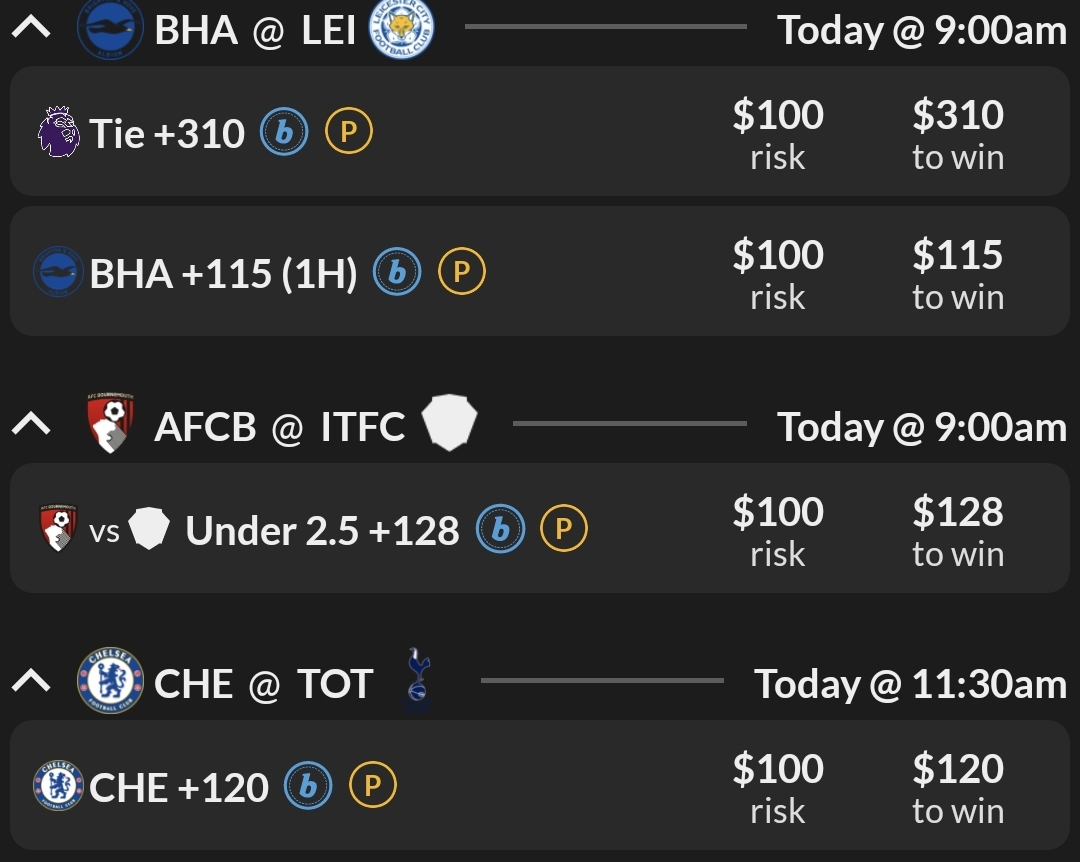This screenshot has height=862, width=1080.
Task: Click the Bournemouth crest in the game header
Action: point(111,426)
